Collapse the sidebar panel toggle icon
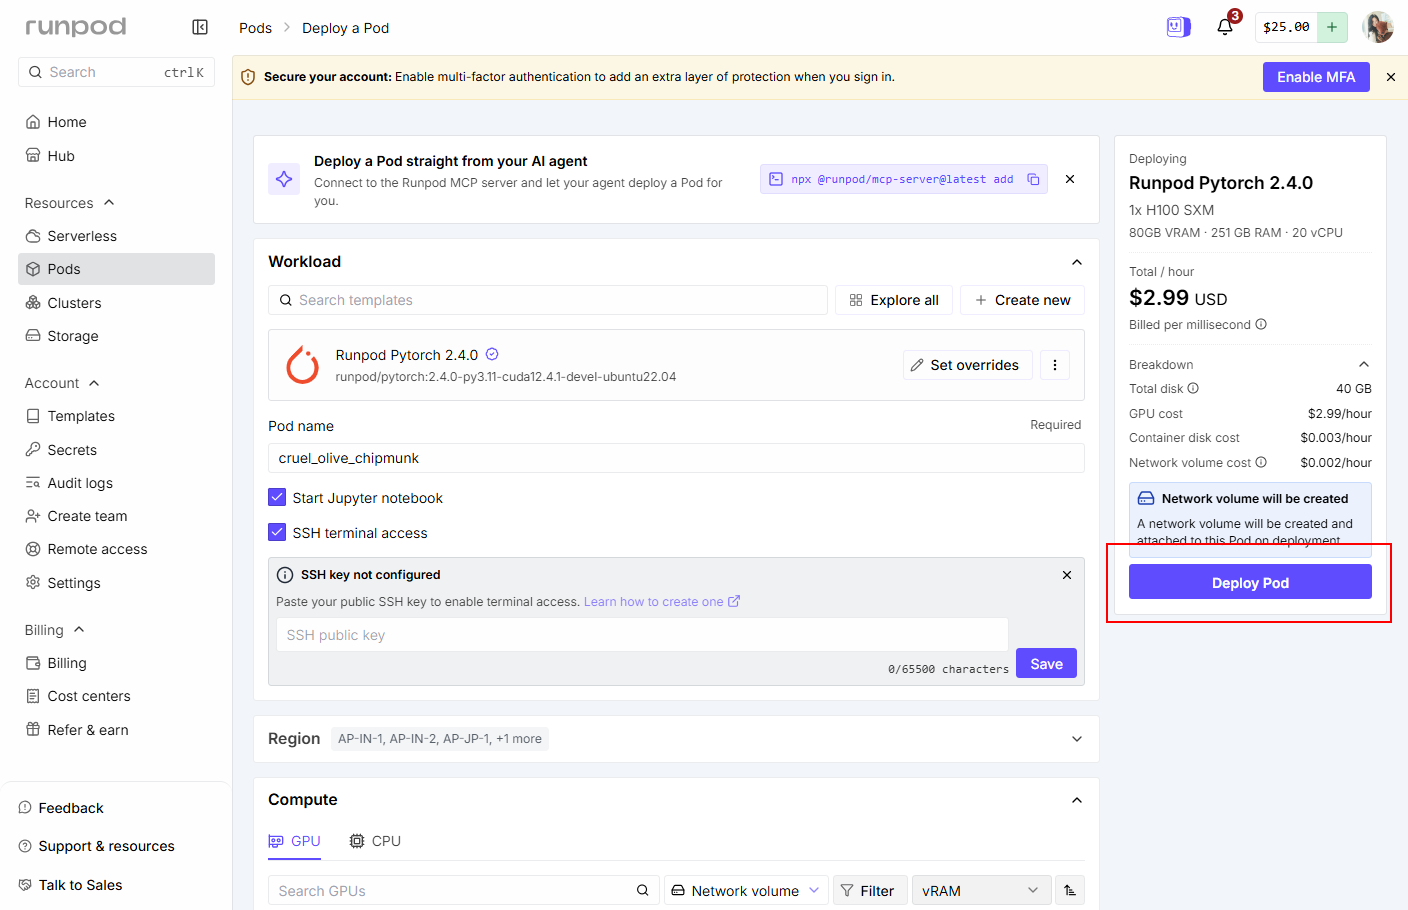 pyautogui.click(x=200, y=27)
